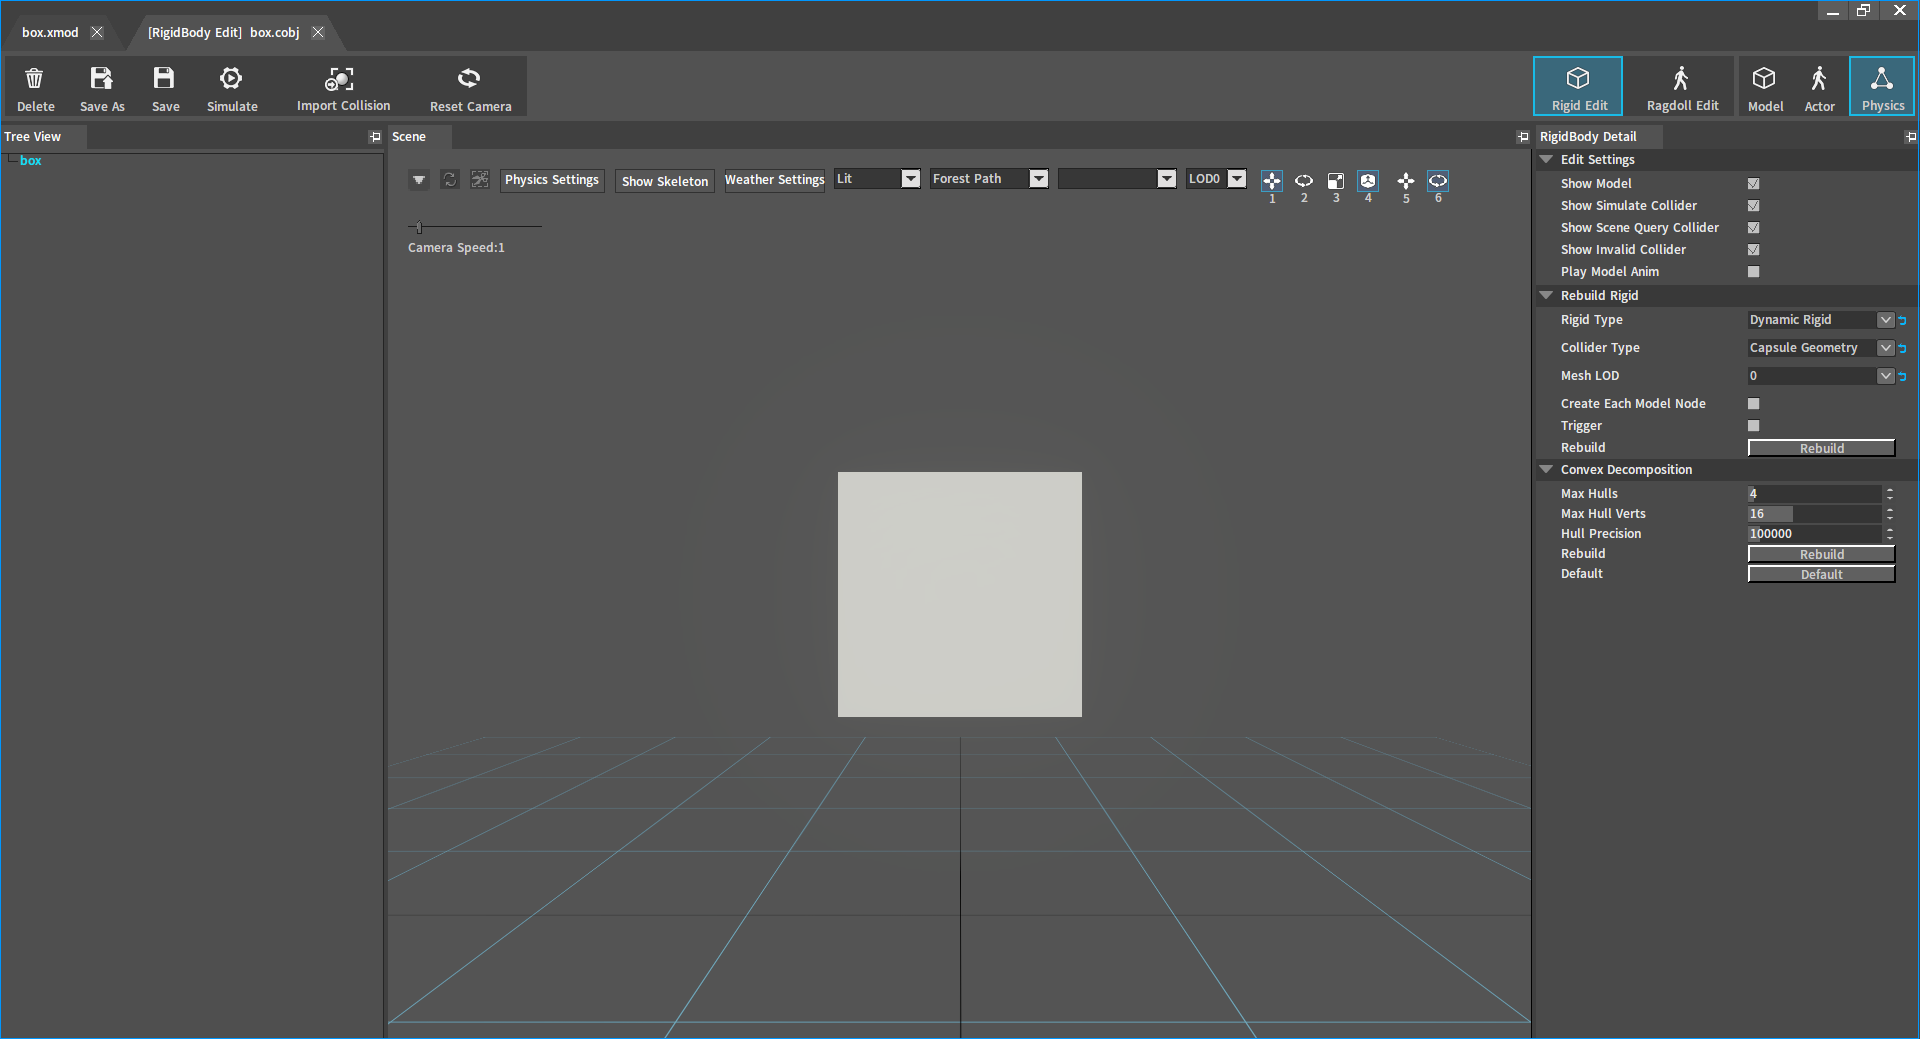Select viewport tool numbered 4
Viewport: 1920px width, 1039px height.
pyautogui.click(x=1368, y=180)
